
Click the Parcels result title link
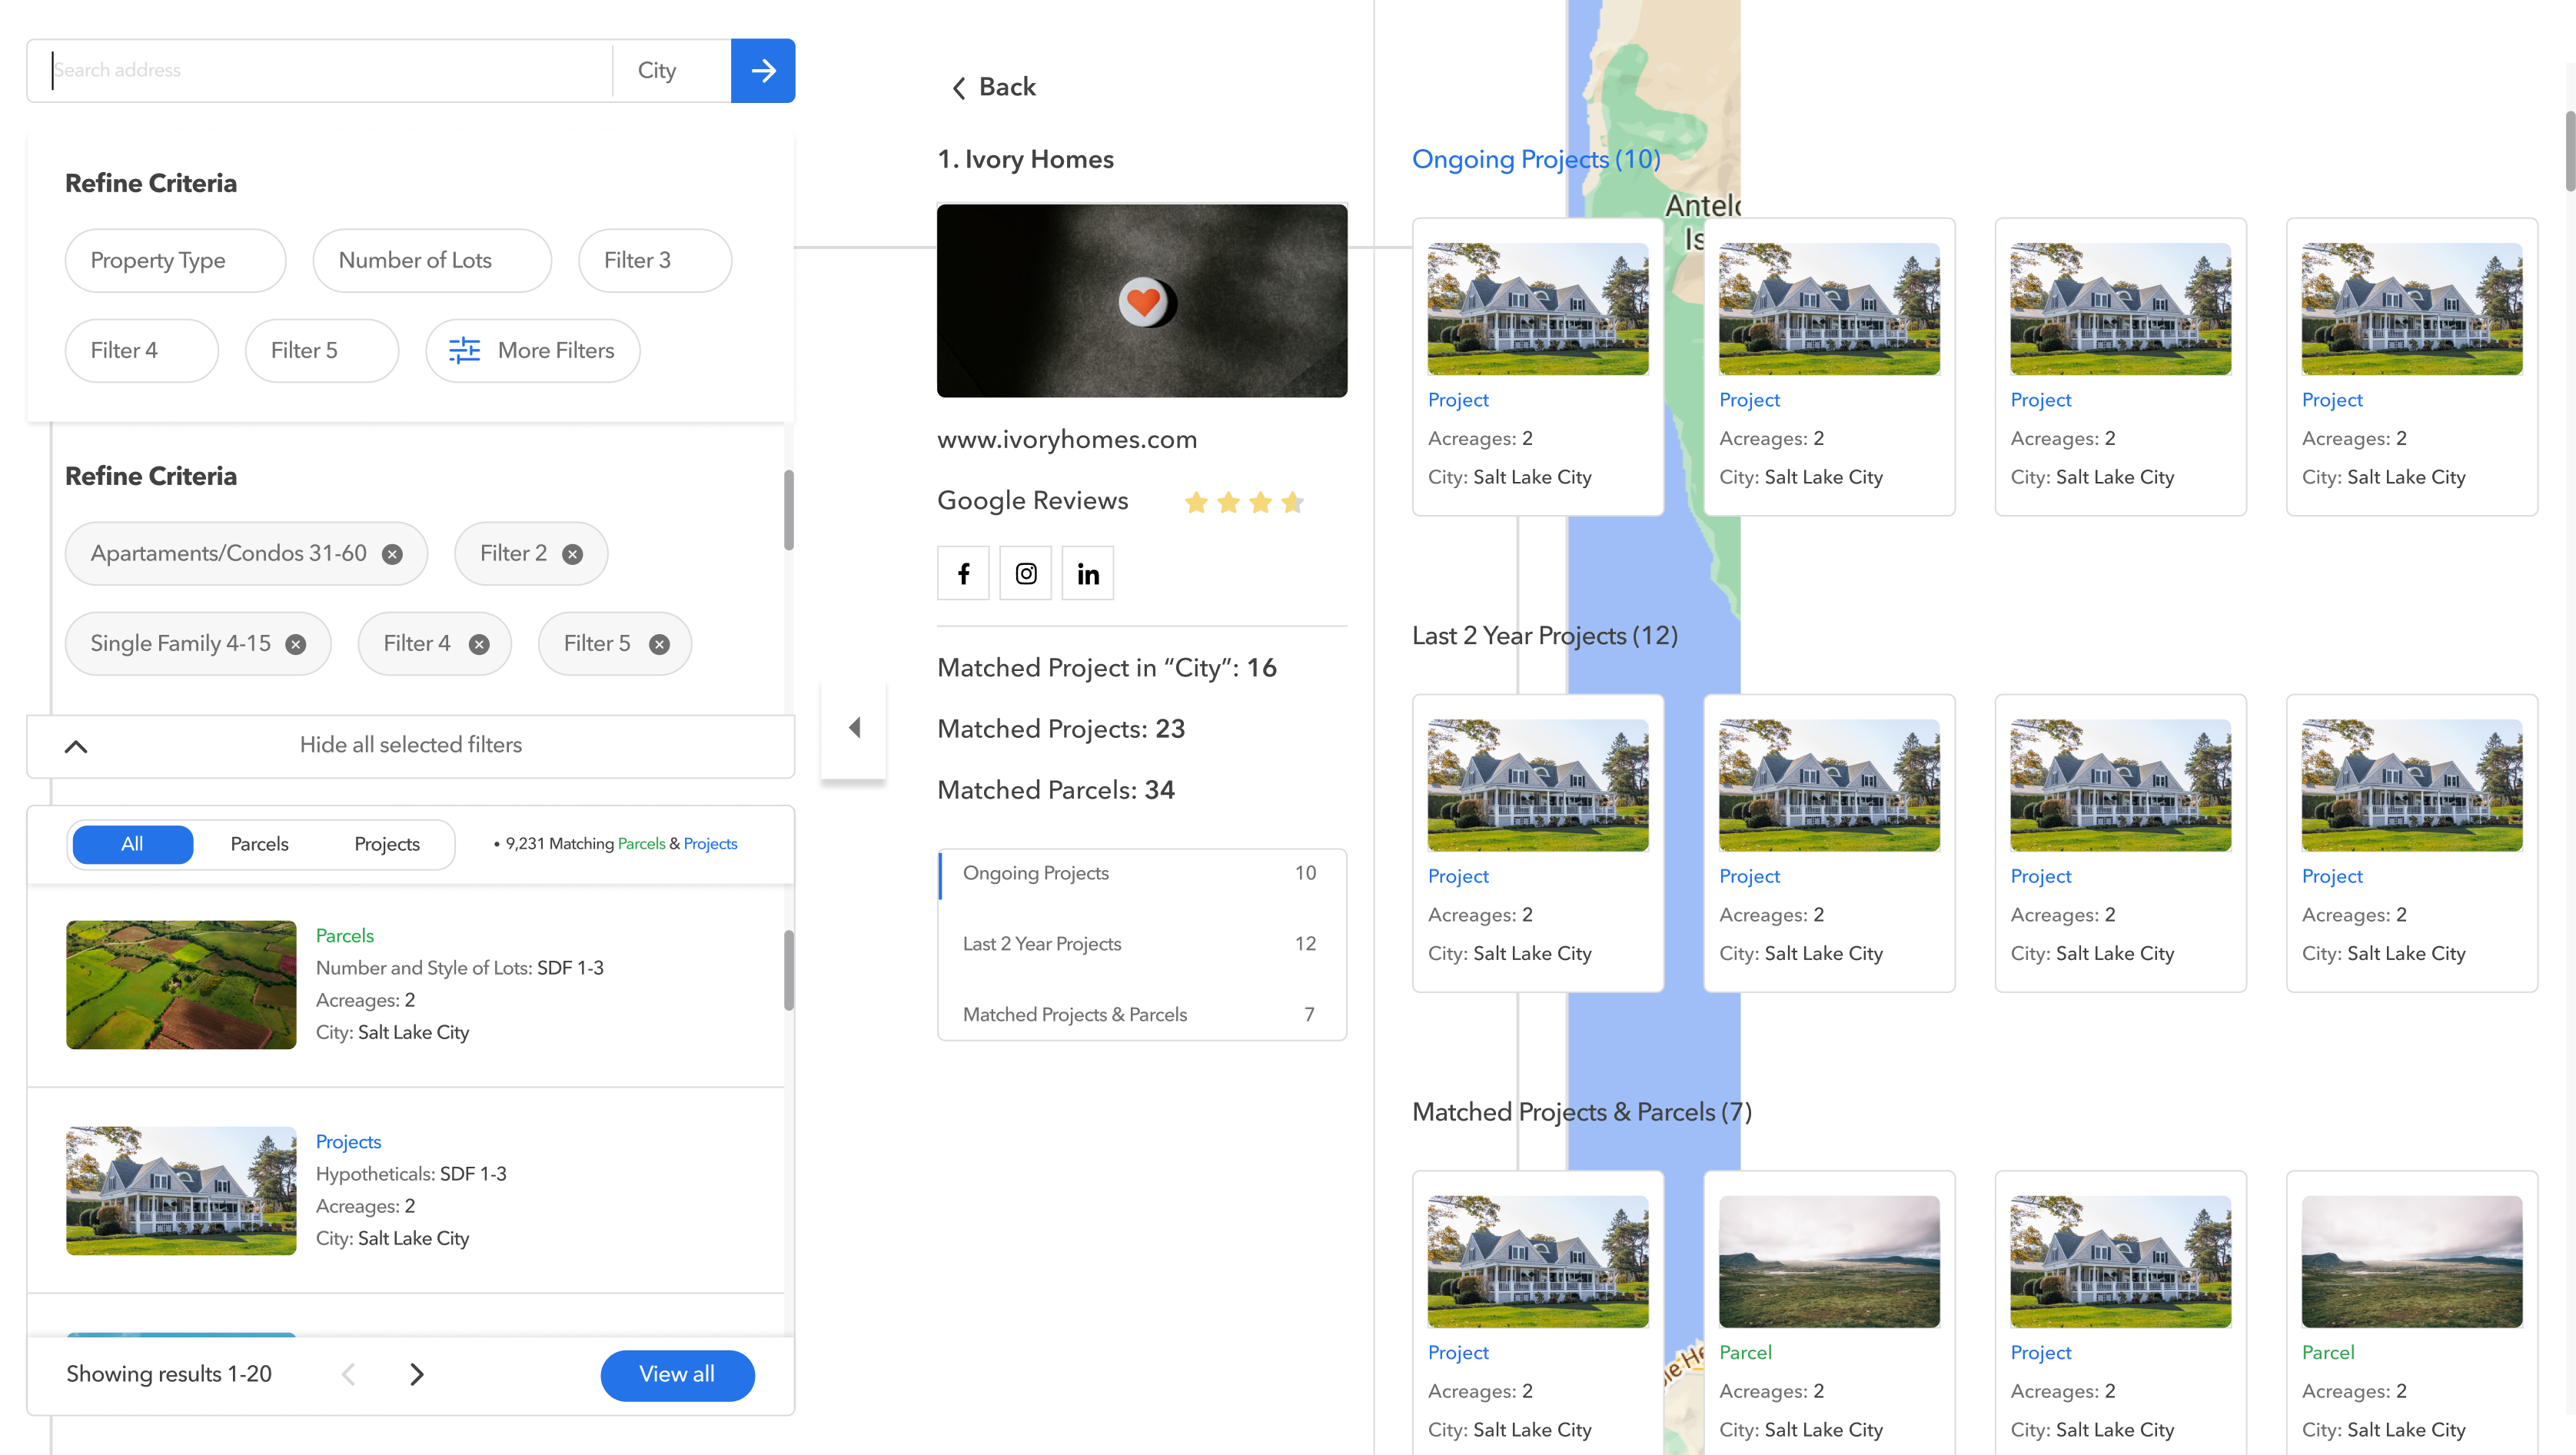pyautogui.click(x=345, y=936)
